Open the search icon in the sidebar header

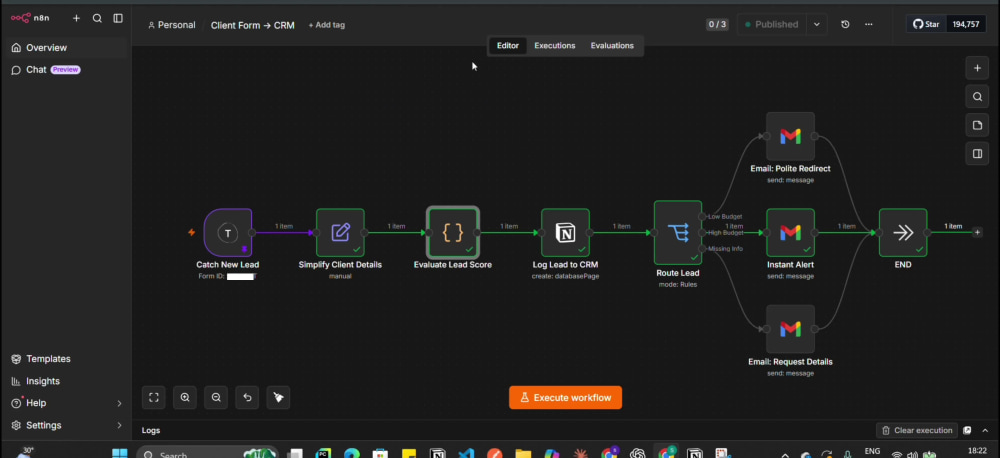[x=97, y=18]
